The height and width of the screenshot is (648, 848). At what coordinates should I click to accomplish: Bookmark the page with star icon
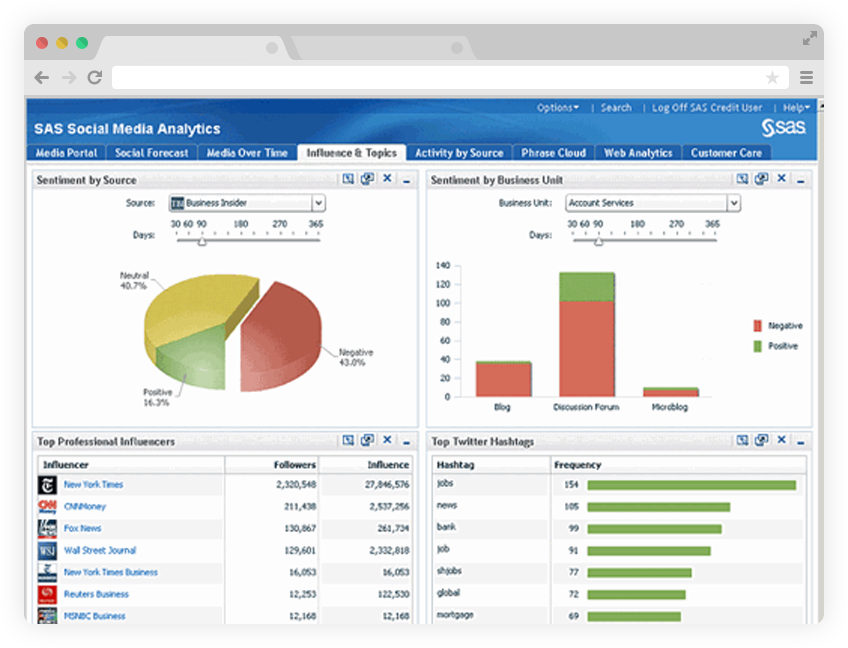[x=772, y=77]
